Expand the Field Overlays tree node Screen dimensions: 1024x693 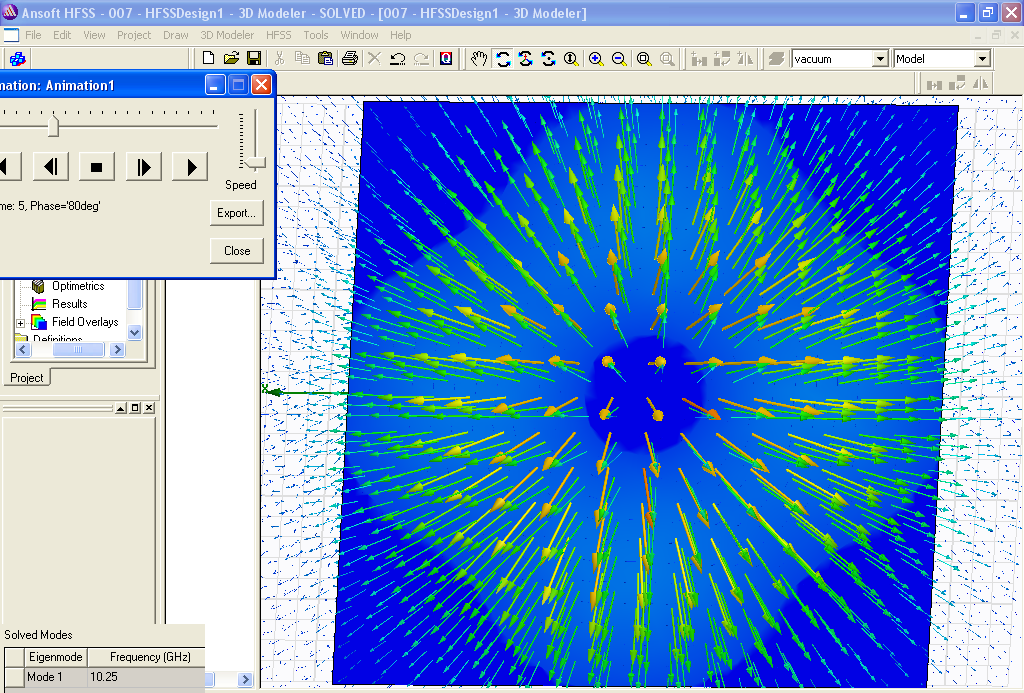click(x=20, y=323)
